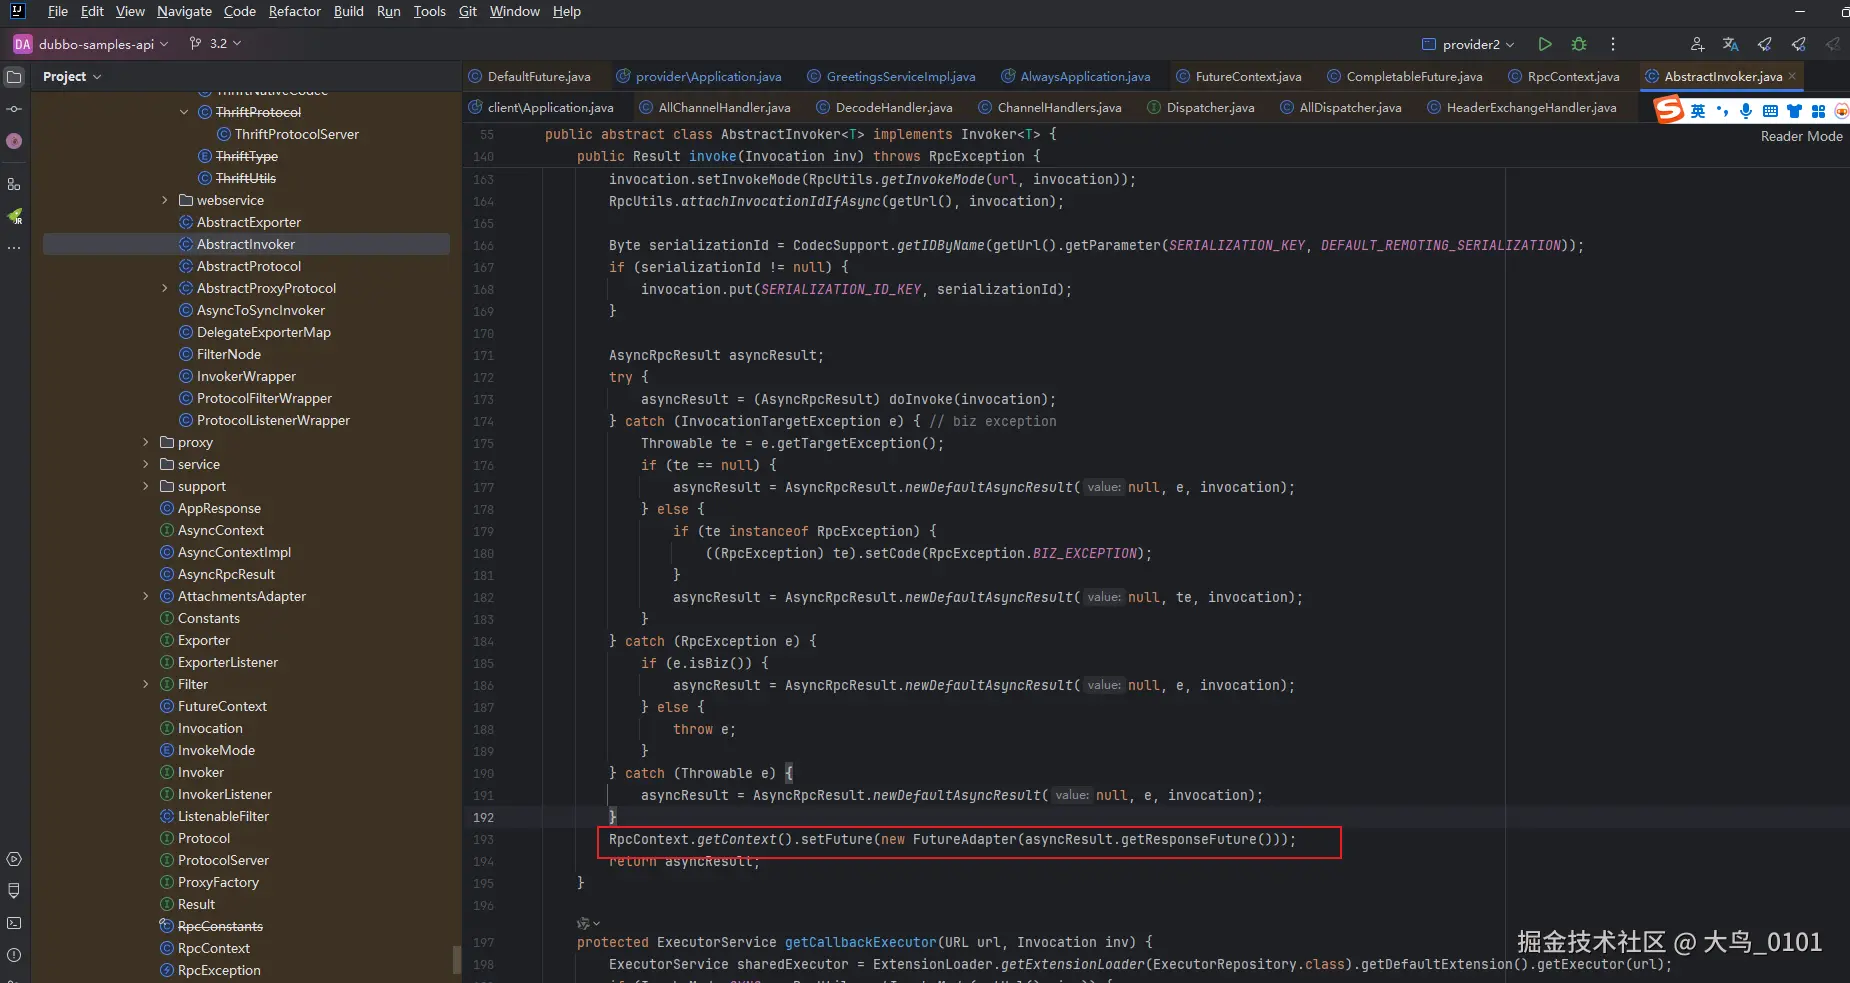Select FutureContext in the project tree
Screen dimensions: 1850x983
click(222, 706)
